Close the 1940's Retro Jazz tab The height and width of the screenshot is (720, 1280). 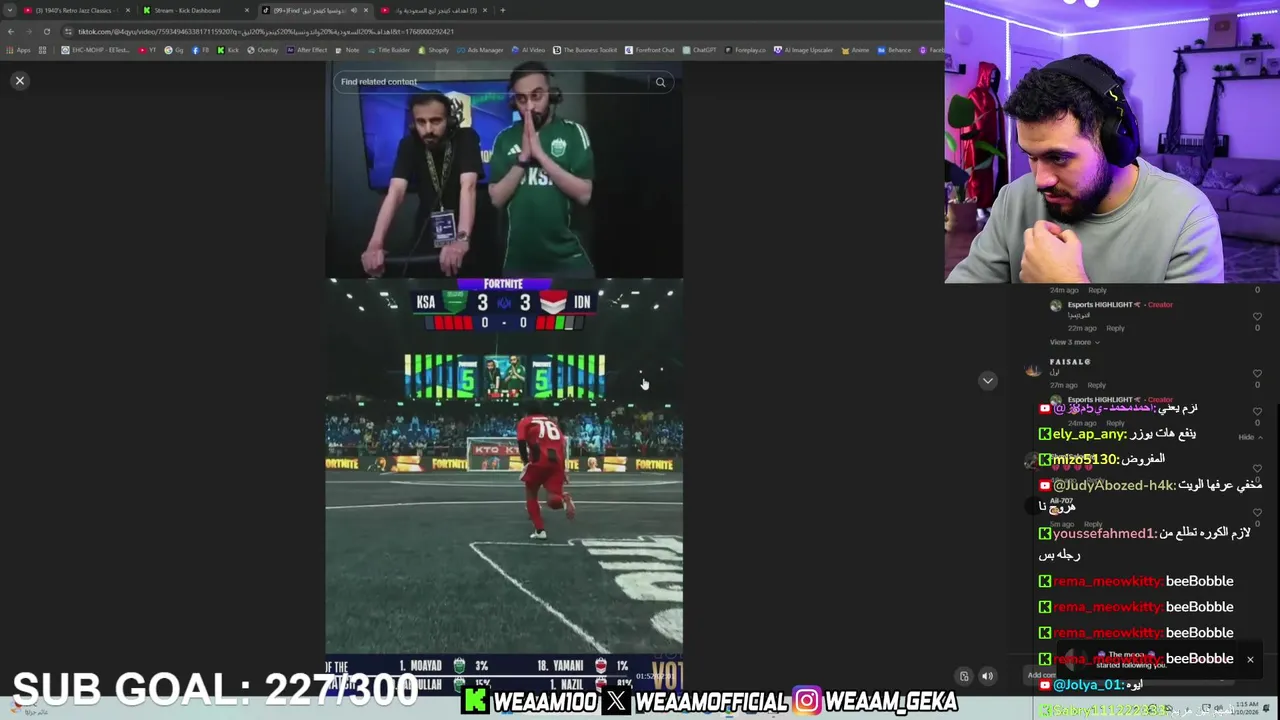[x=127, y=10]
